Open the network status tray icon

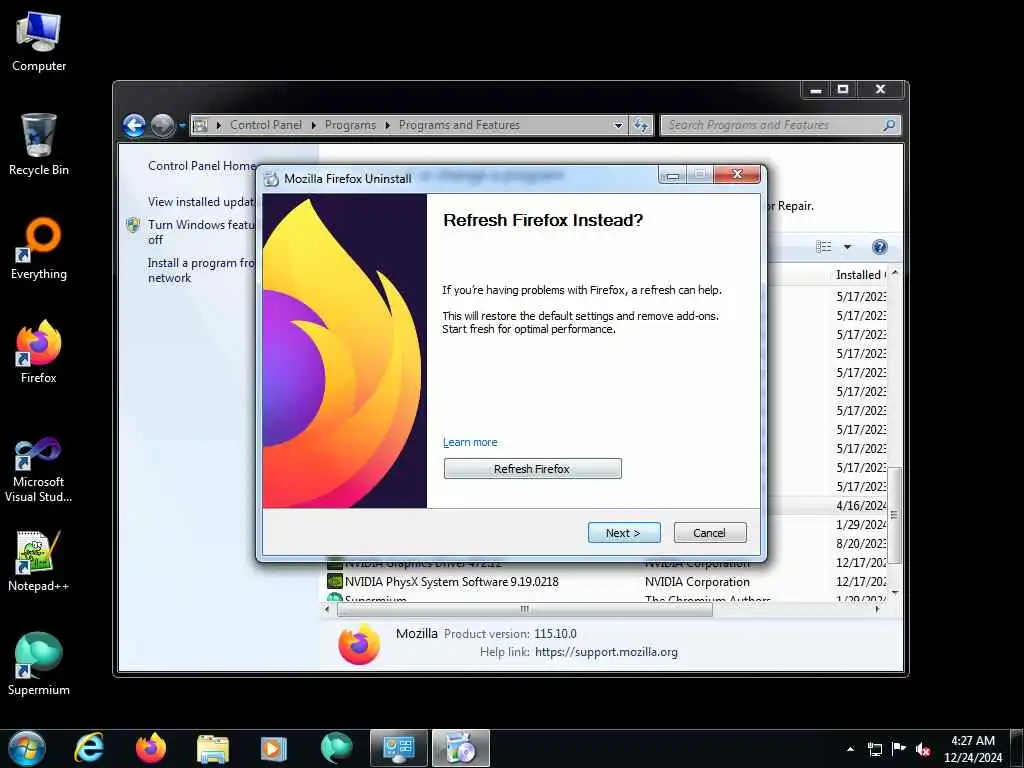coord(874,749)
